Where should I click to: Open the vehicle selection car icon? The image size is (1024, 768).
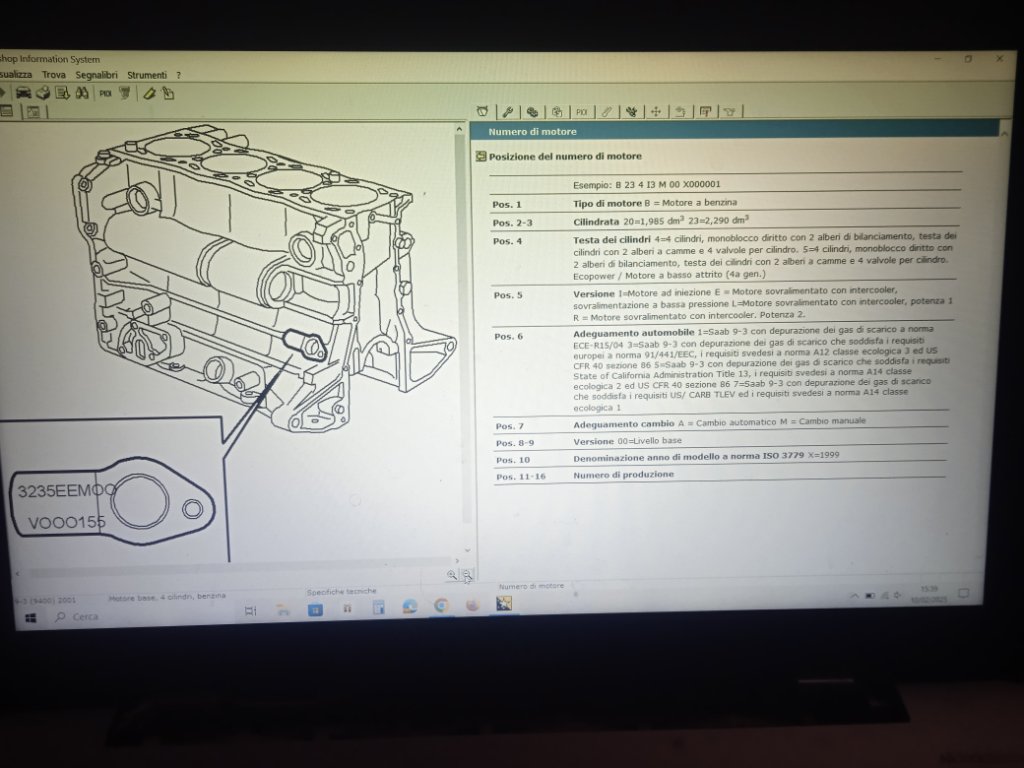point(24,93)
